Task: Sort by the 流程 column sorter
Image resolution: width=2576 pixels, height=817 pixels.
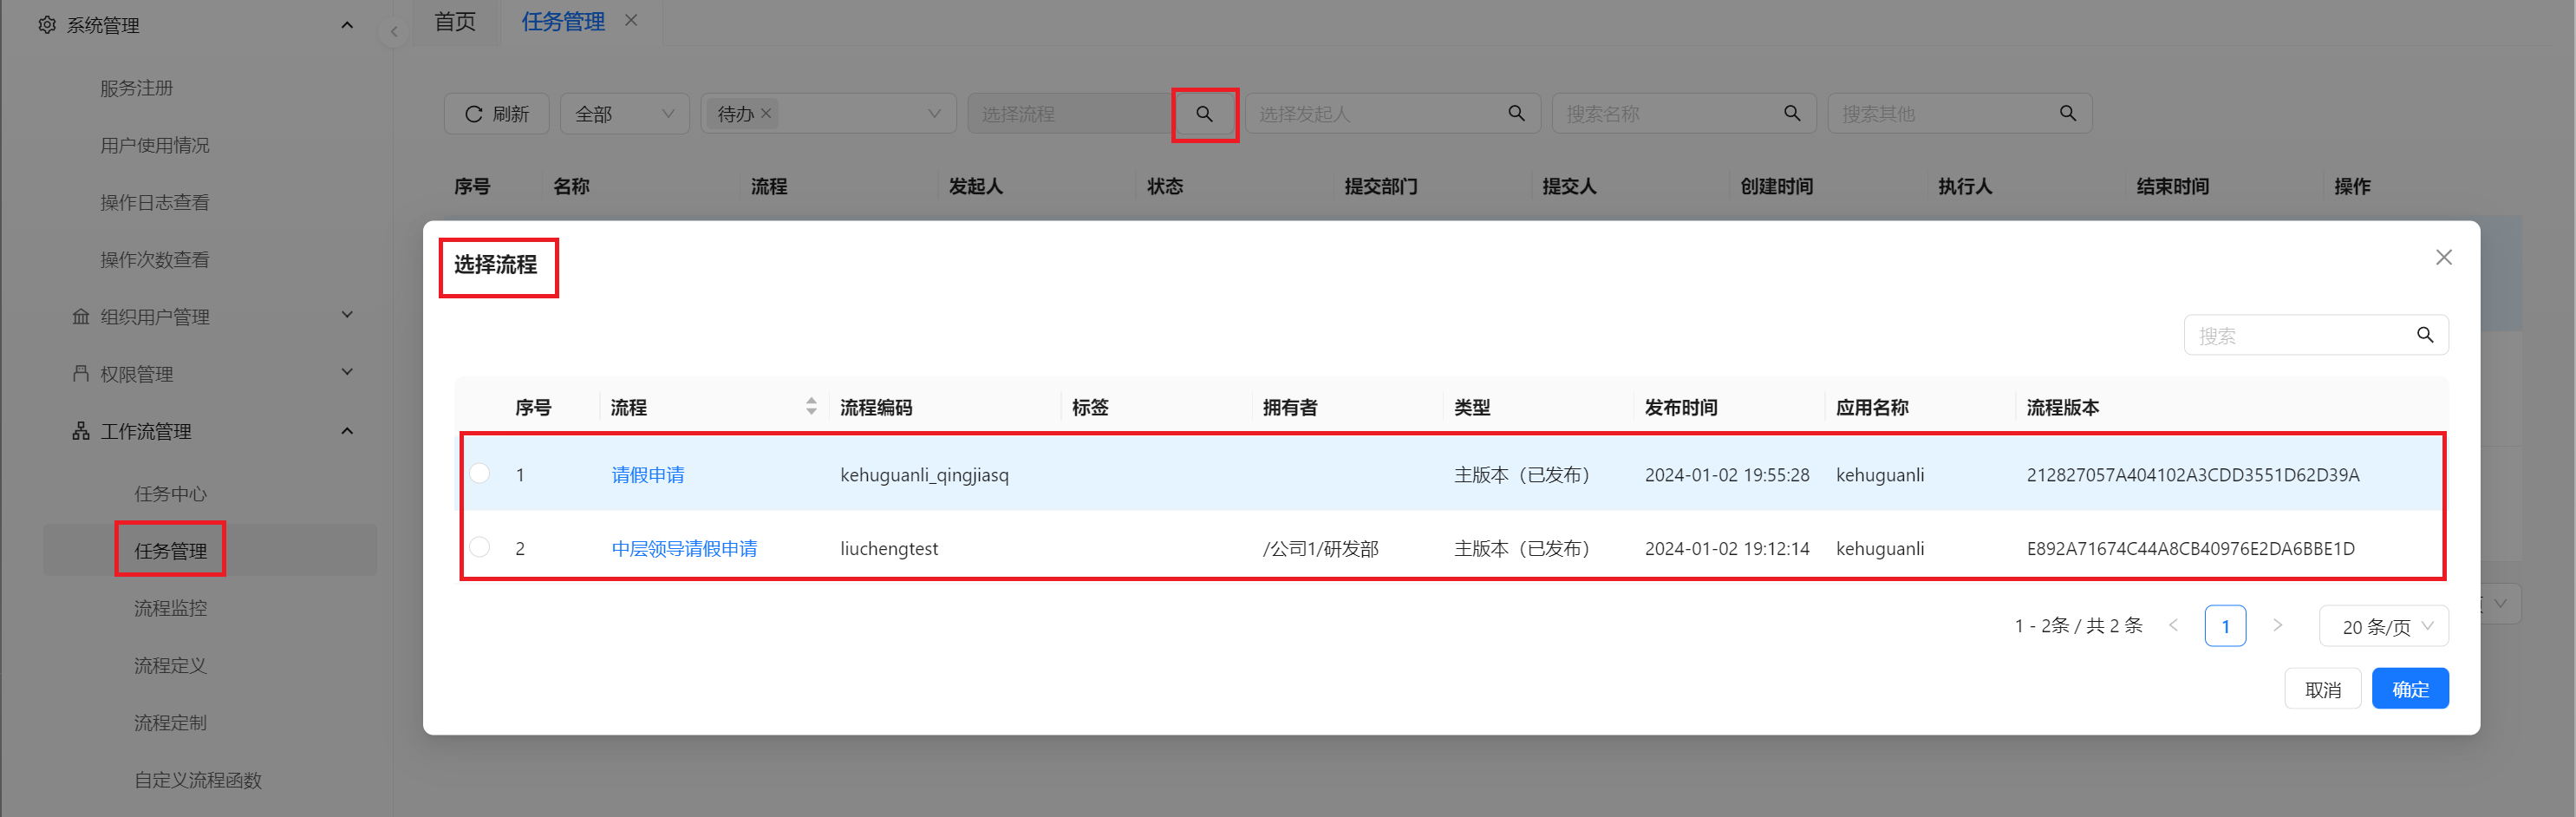Action: pos(811,406)
